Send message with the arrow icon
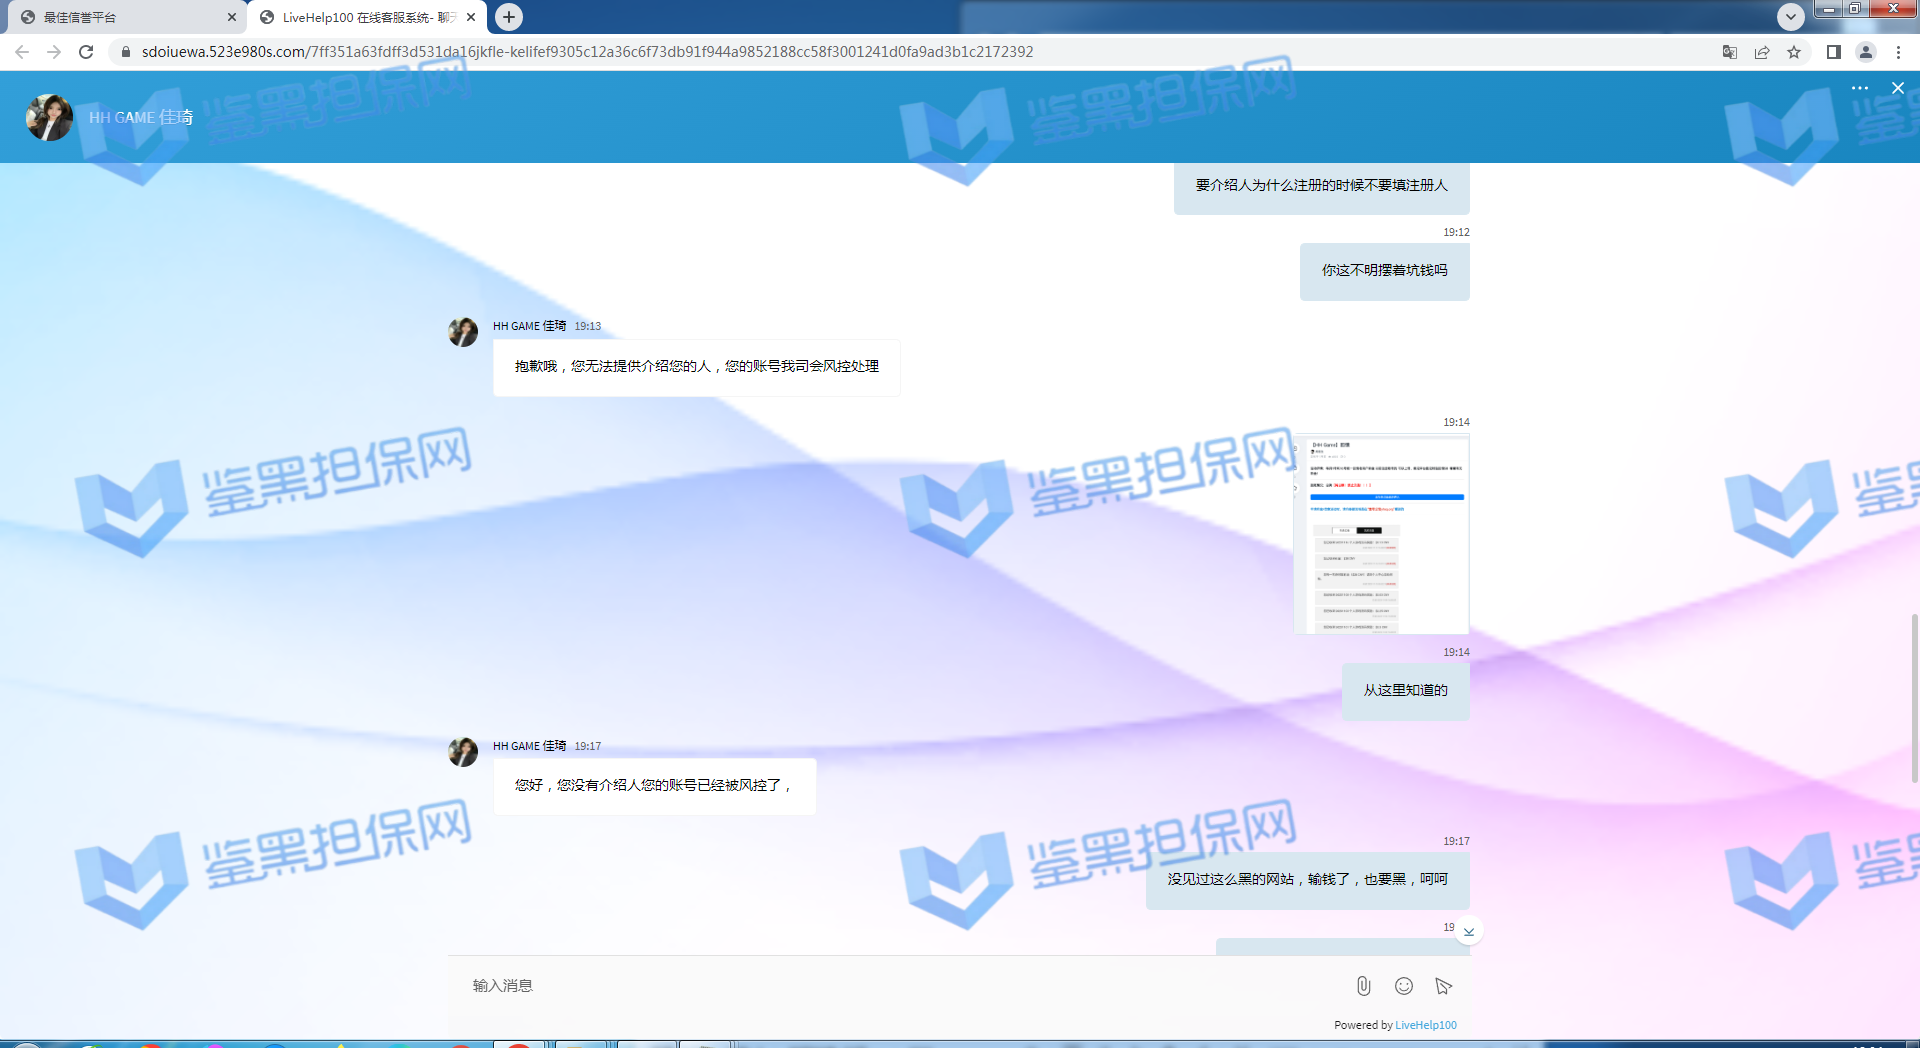The height and width of the screenshot is (1048, 1920). tap(1443, 986)
